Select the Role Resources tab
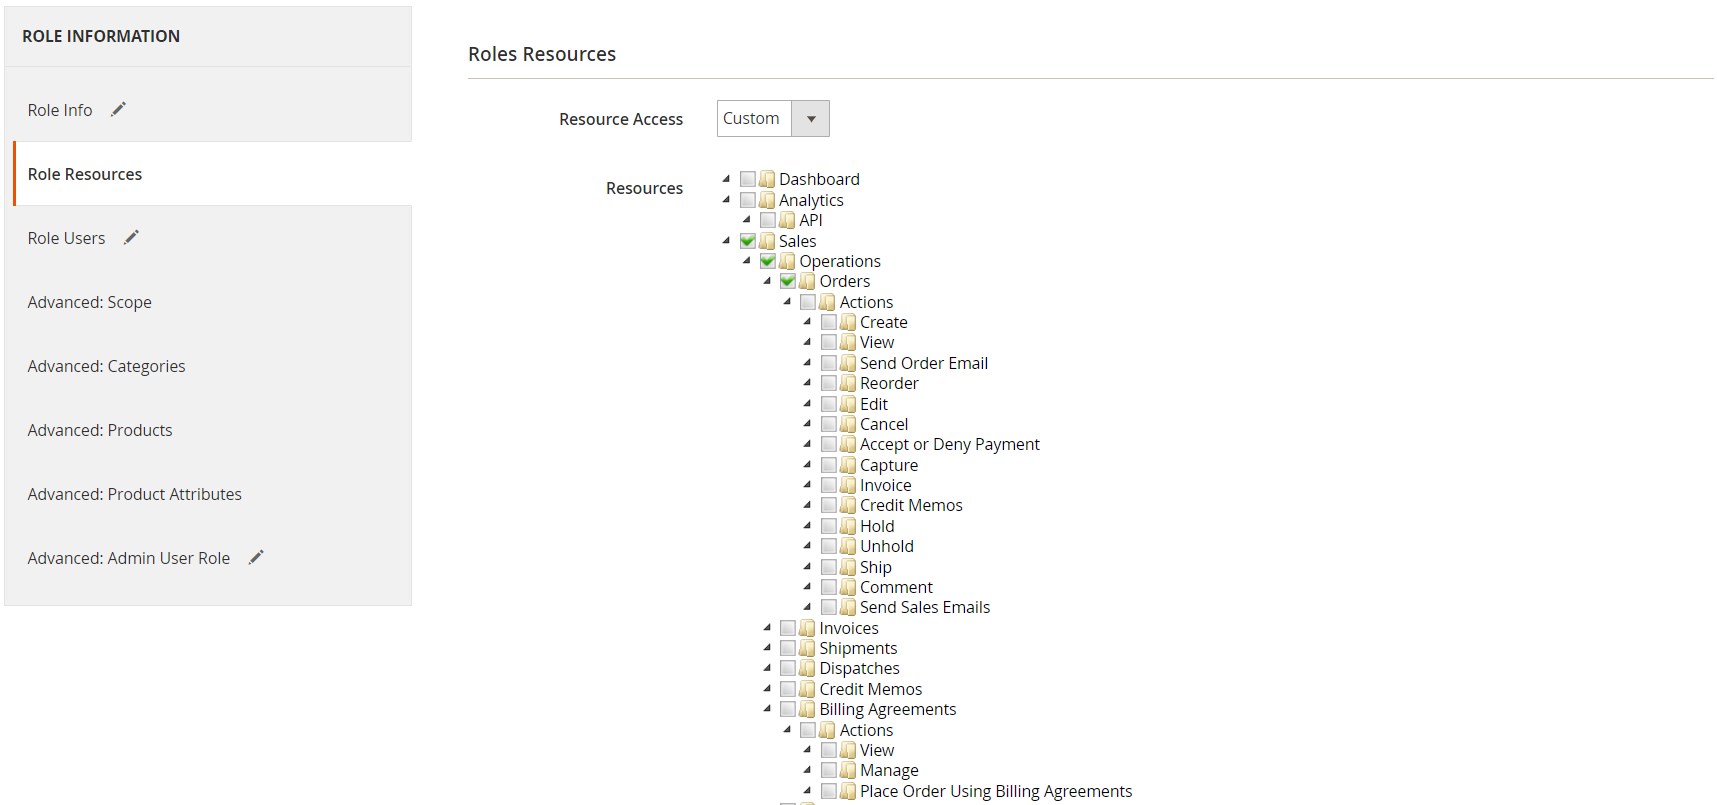This screenshot has height=805, width=1717. [212, 174]
